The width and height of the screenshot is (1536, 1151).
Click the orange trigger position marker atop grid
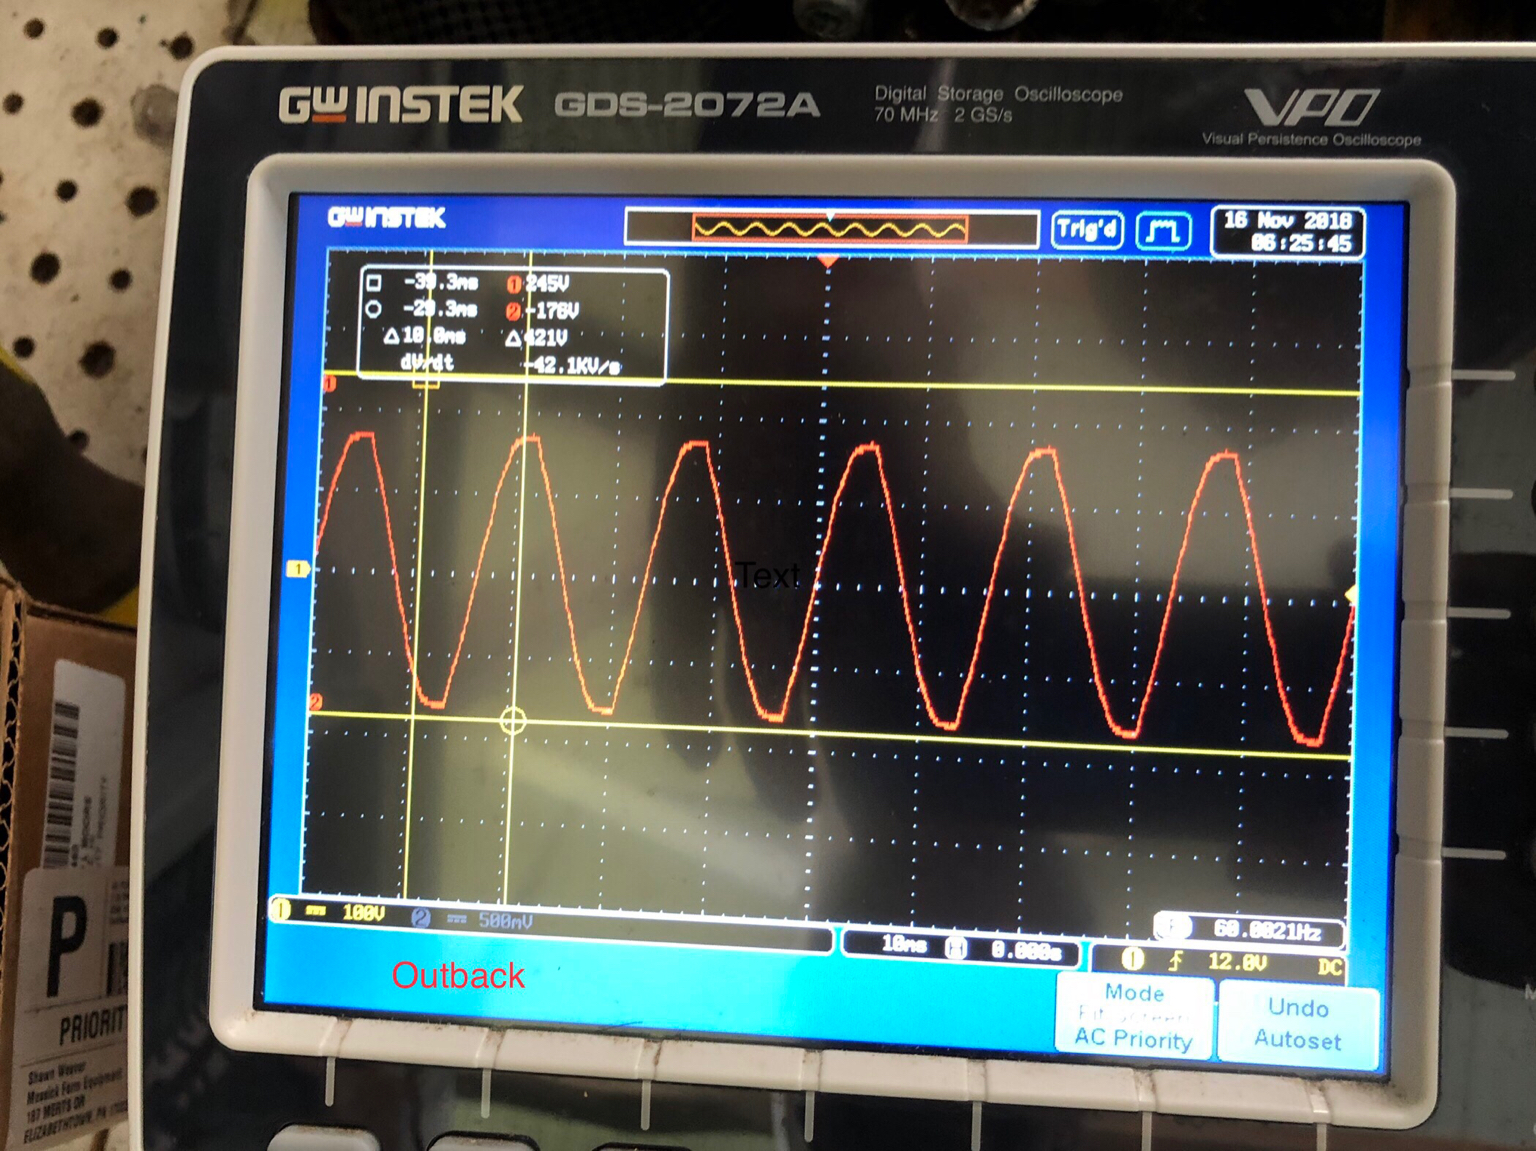point(827,261)
